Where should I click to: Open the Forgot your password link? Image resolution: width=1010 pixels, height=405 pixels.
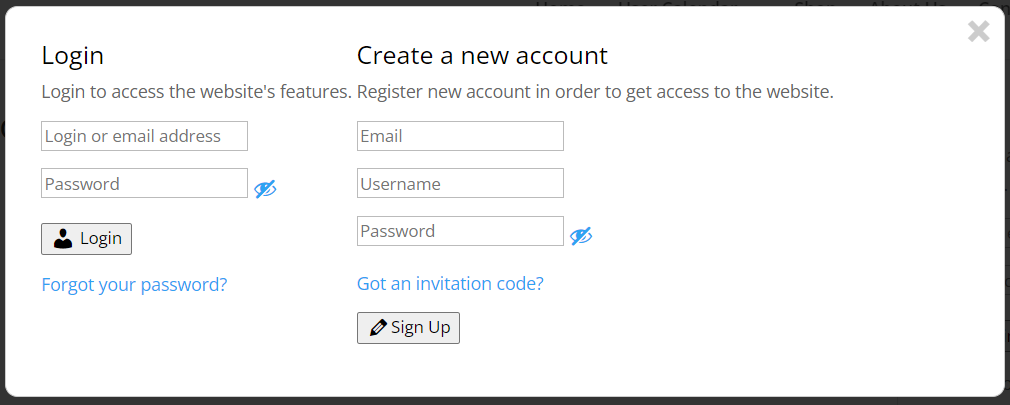pyautogui.click(x=134, y=285)
